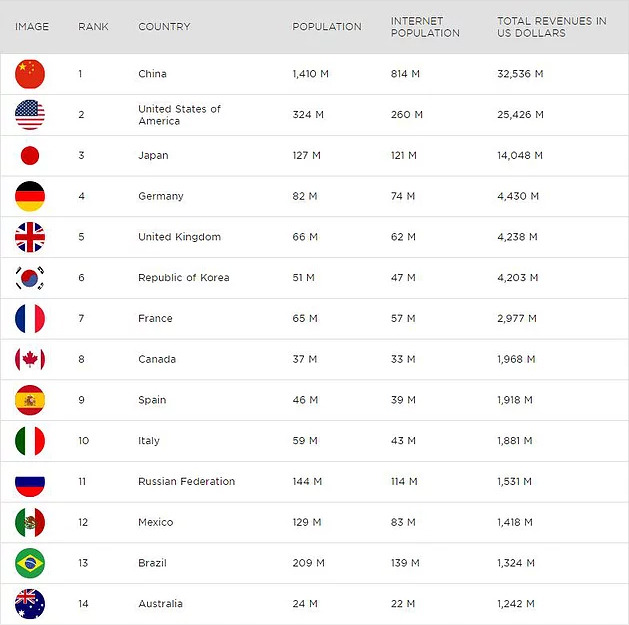The height and width of the screenshot is (625, 629).
Task: Click the RANK column header
Action: click(x=93, y=27)
